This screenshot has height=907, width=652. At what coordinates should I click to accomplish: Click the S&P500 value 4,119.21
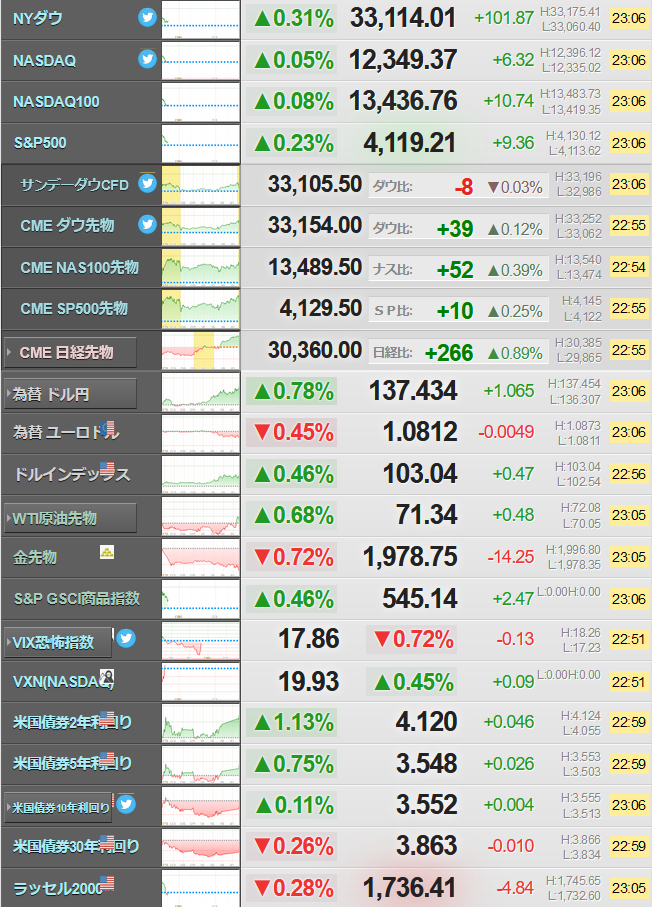410,143
